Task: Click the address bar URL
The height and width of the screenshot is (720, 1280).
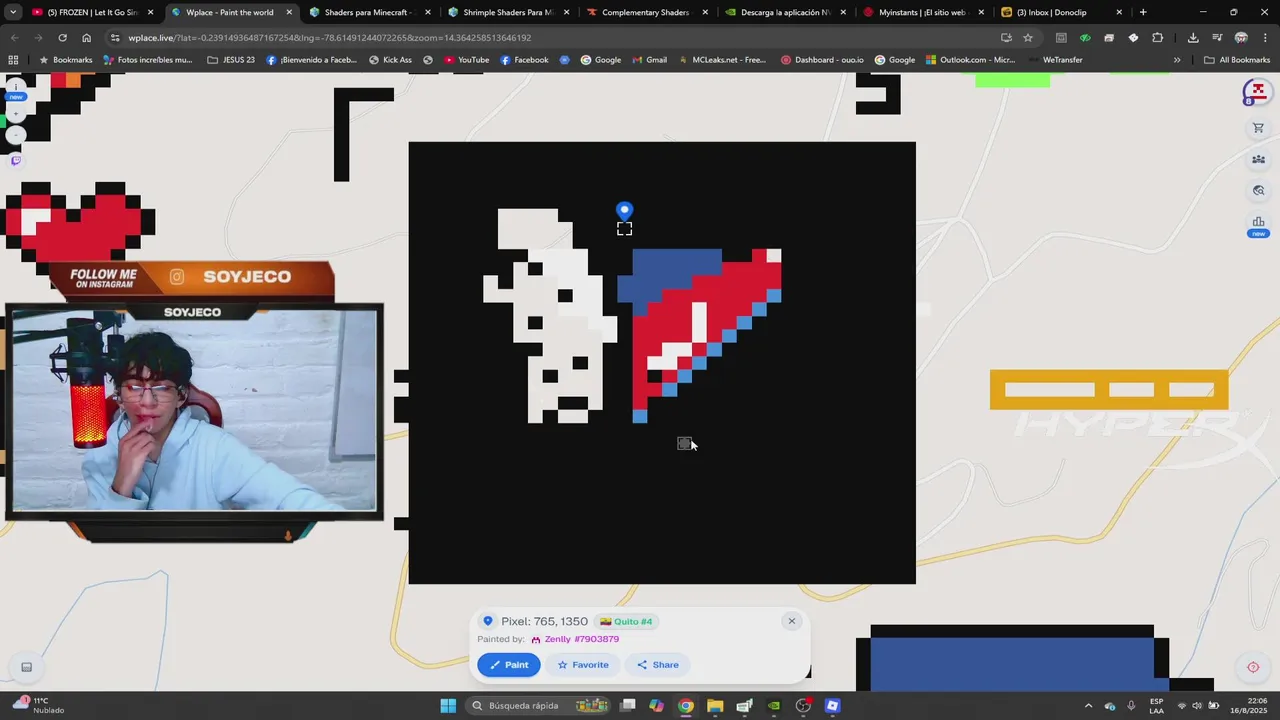Action: point(330,38)
